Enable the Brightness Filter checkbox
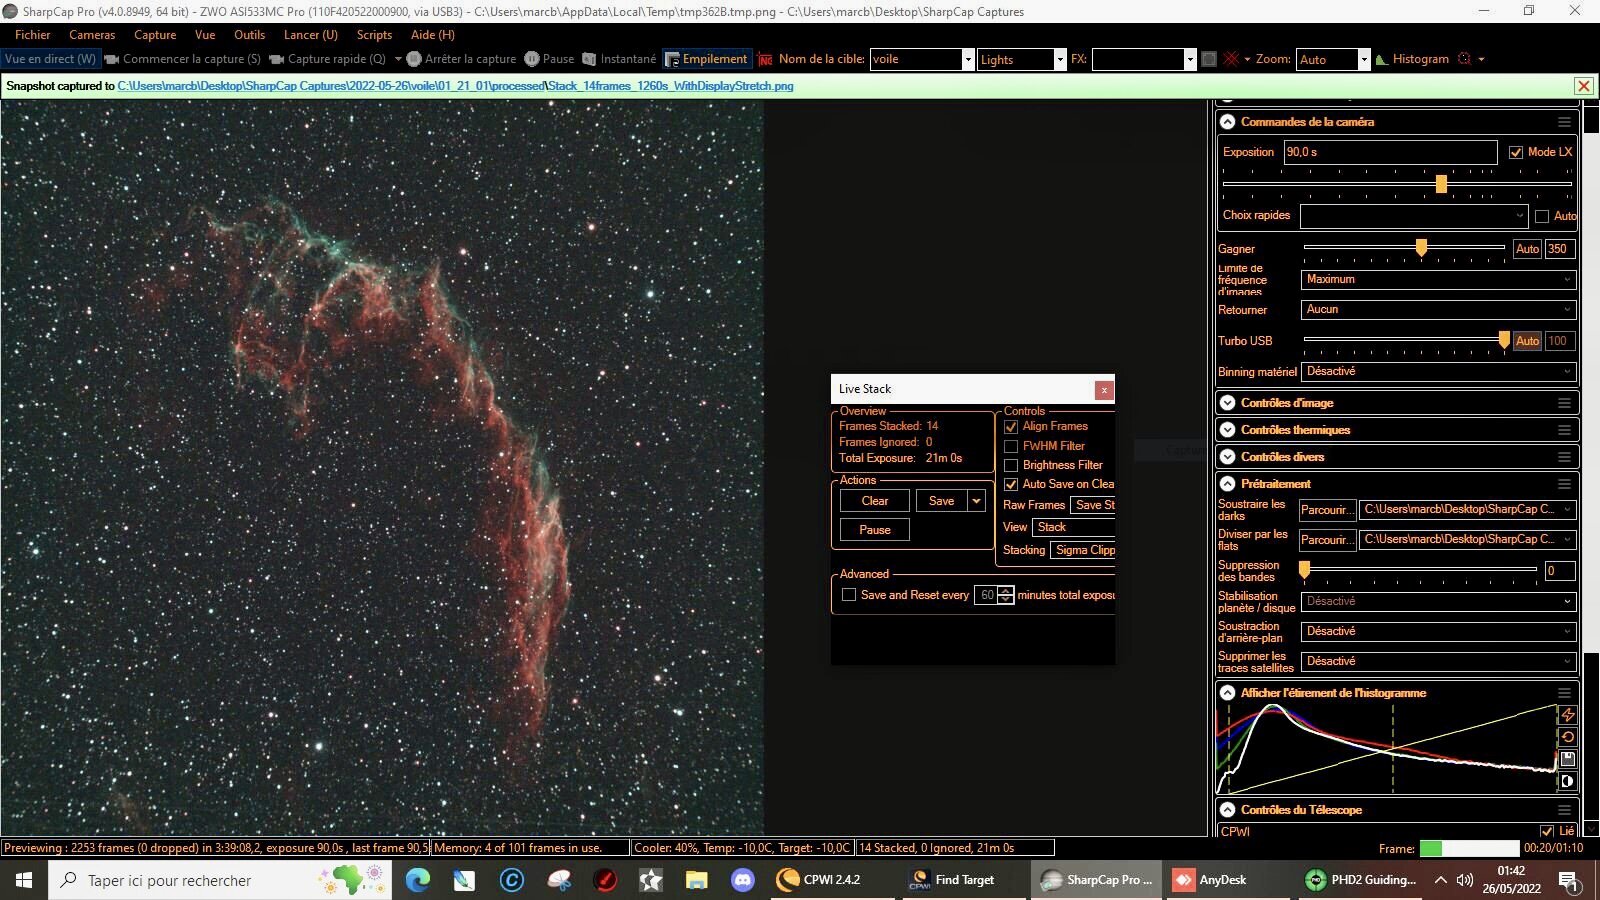The width and height of the screenshot is (1600, 900). [1011, 465]
